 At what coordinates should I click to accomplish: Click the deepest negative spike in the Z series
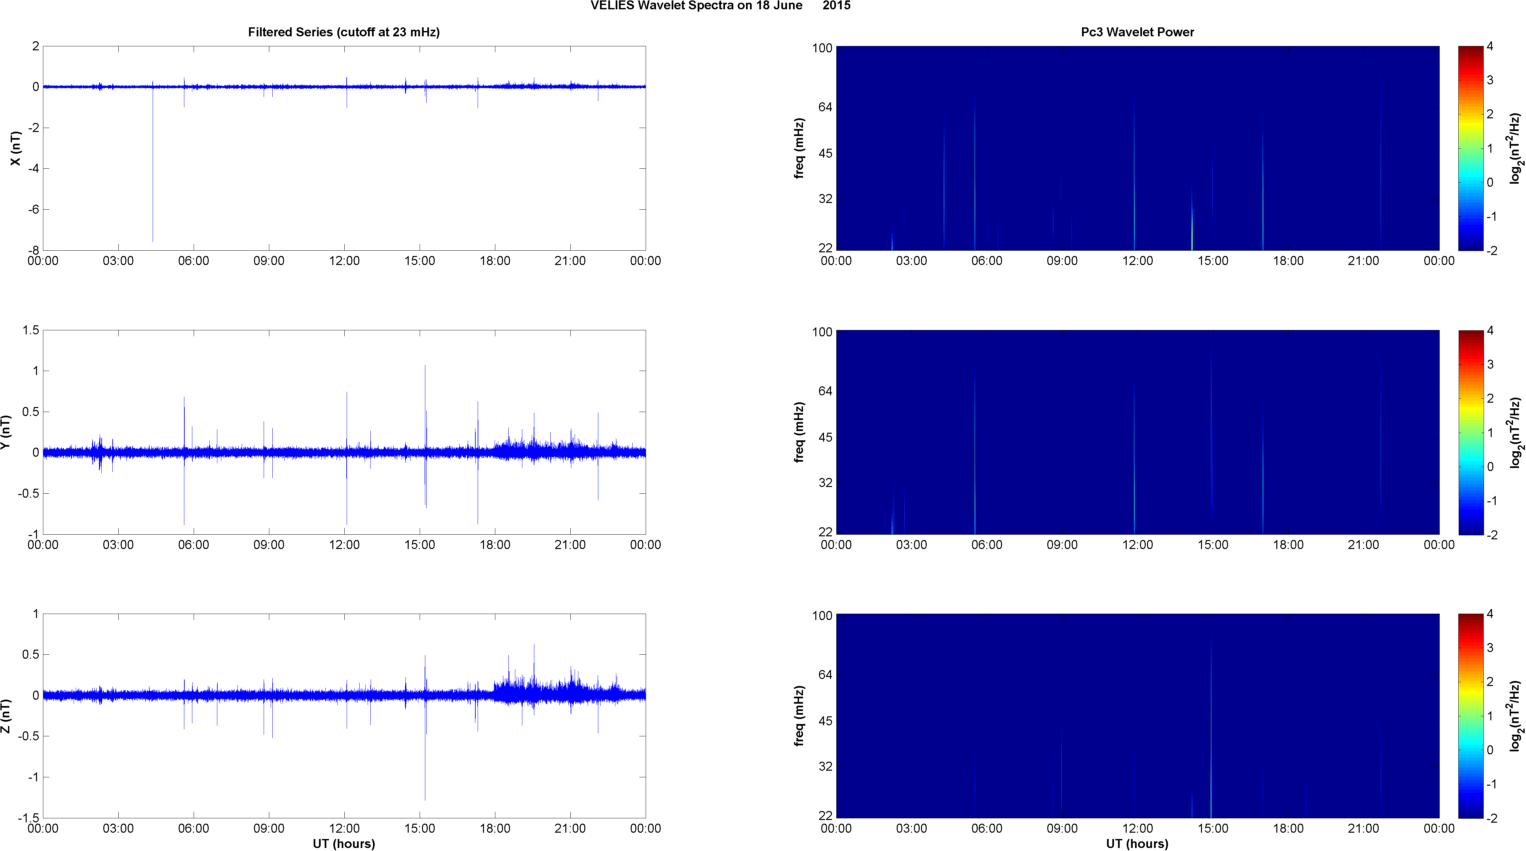tap(425, 748)
